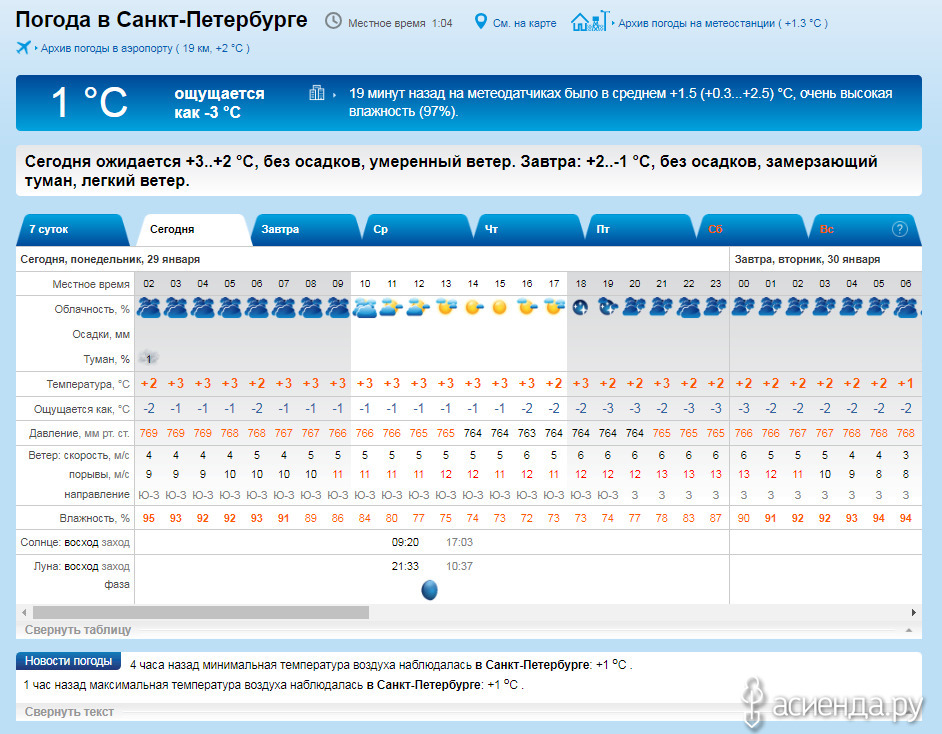Open Архив погоды в аэропорту link
Image resolution: width=942 pixels, height=734 pixels.
[145, 48]
